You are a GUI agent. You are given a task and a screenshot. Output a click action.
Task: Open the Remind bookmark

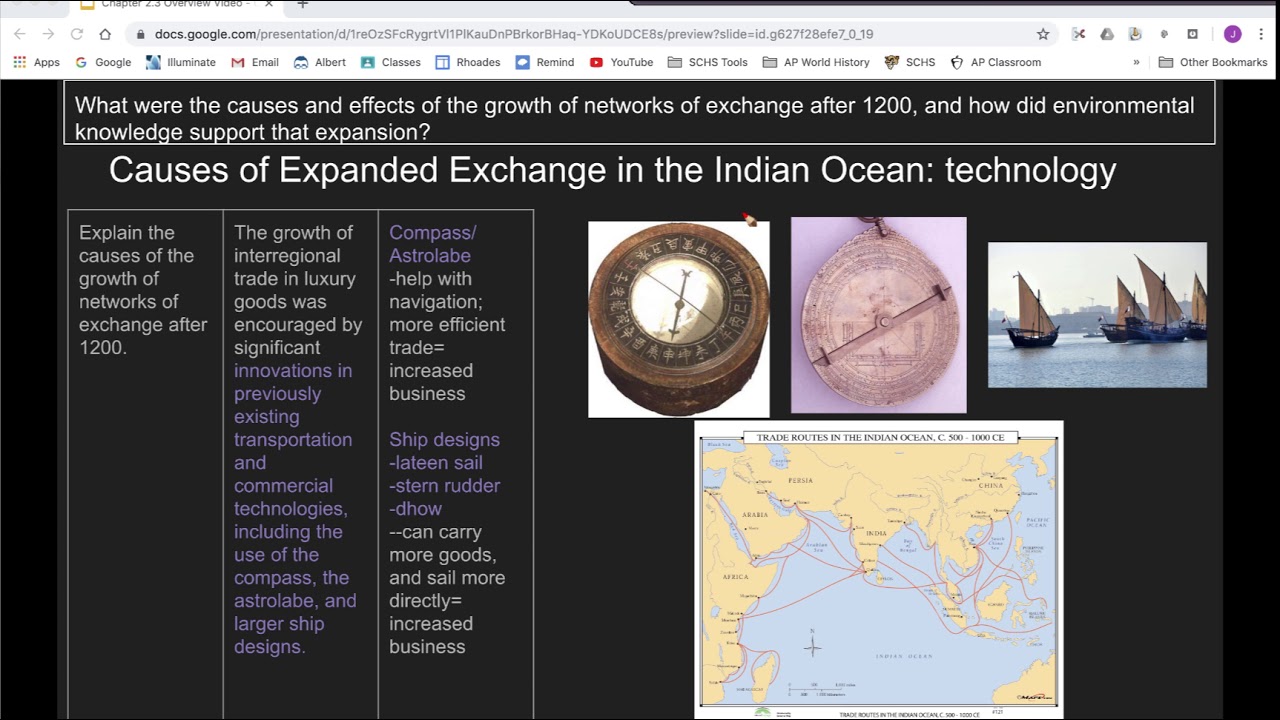(545, 62)
